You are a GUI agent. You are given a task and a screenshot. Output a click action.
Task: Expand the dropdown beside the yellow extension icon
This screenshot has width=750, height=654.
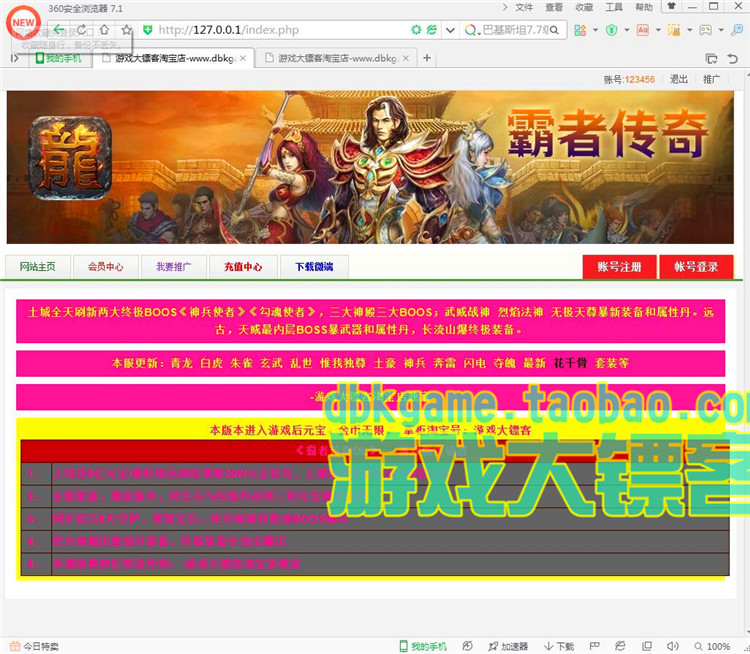[690, 30]
